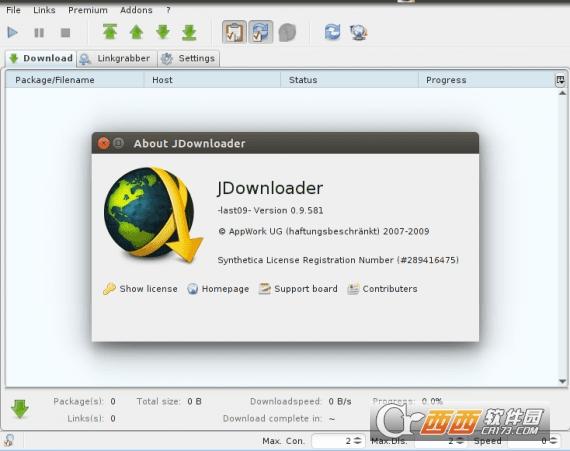Sort by Status column header
This screenshot has width=570, height=451.
[349, 80]
